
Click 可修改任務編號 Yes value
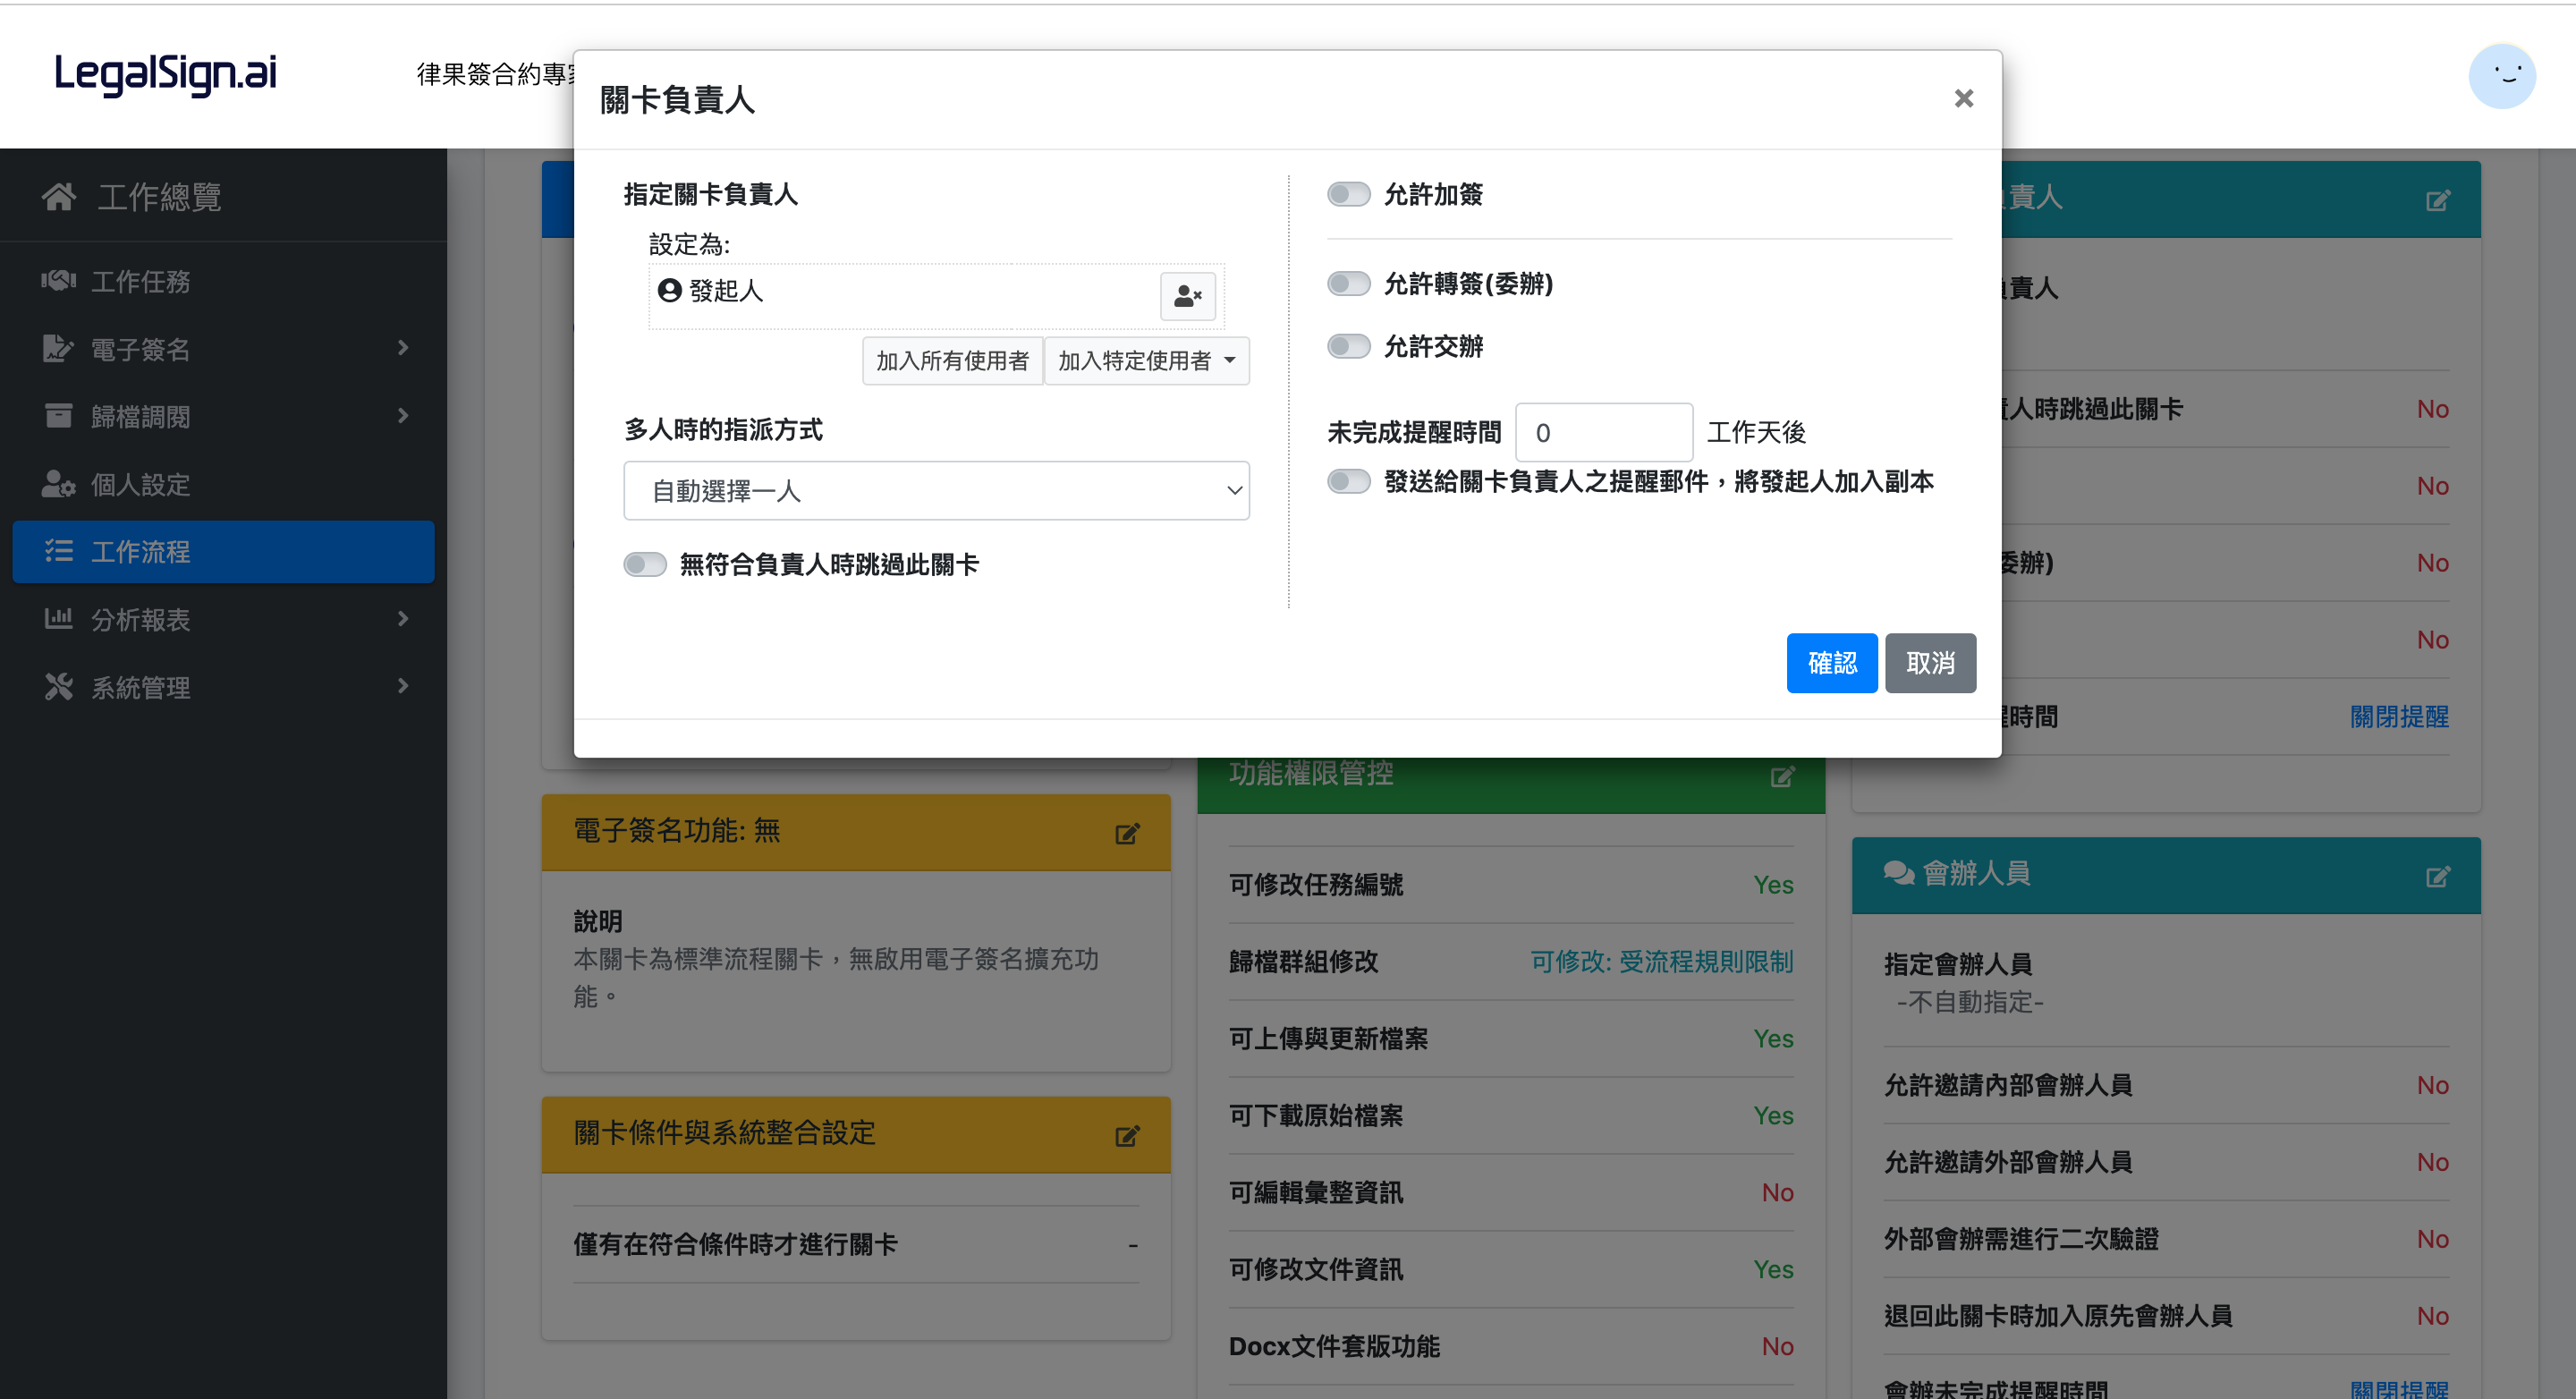pyautogui.click(x=1773, y=884)
